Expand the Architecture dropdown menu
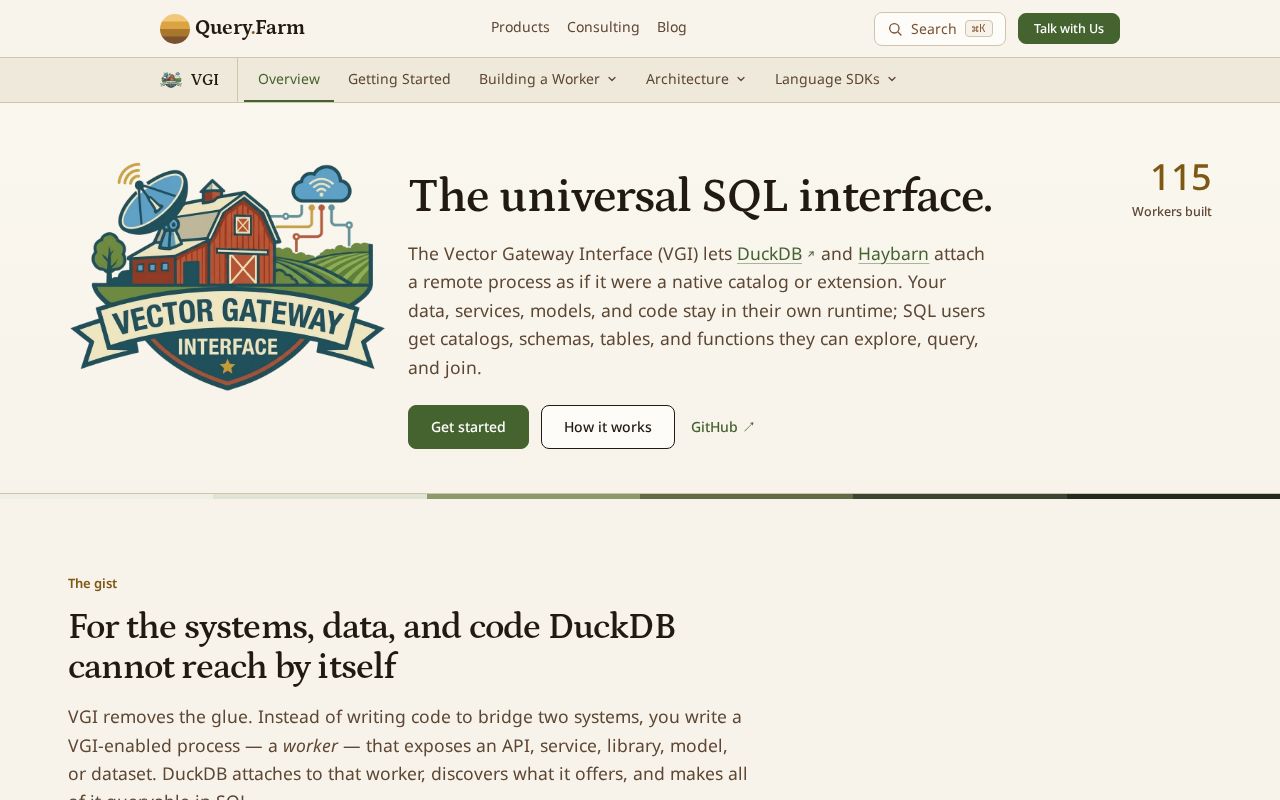The height and width of the screenshot is (800, 1280). tap(696, 79)
